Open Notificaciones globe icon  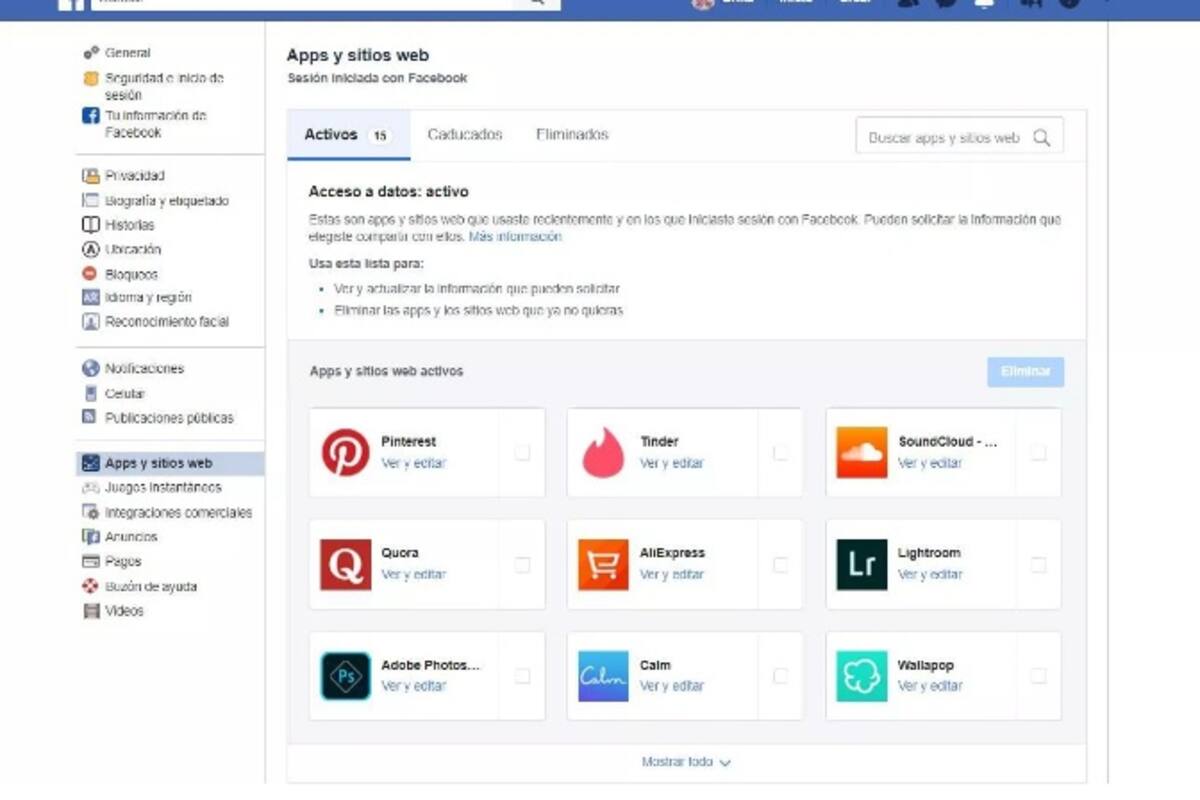tap(91, 369)
